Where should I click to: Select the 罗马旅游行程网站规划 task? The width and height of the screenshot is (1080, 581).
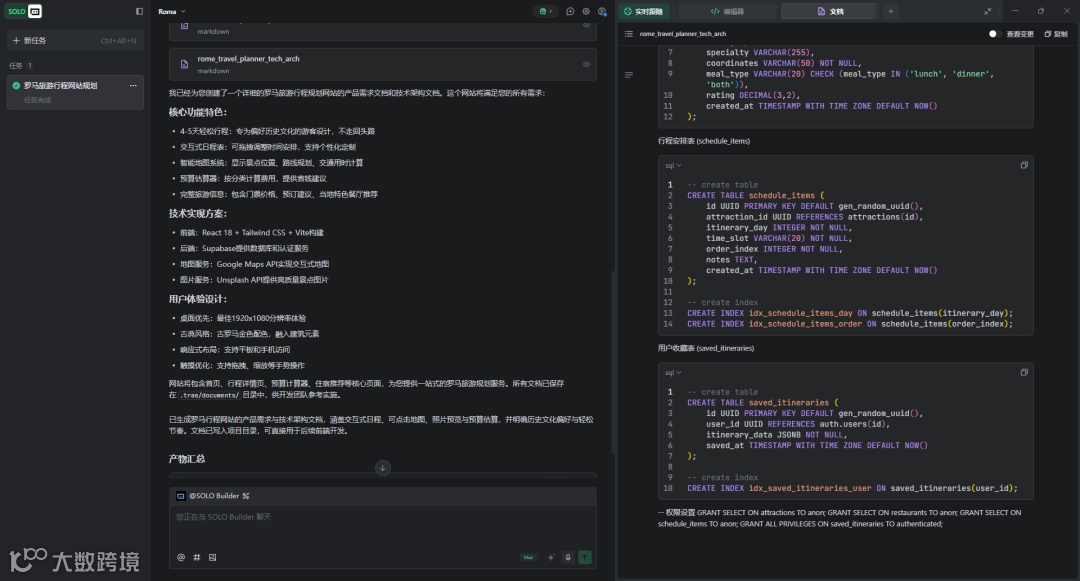75,92
